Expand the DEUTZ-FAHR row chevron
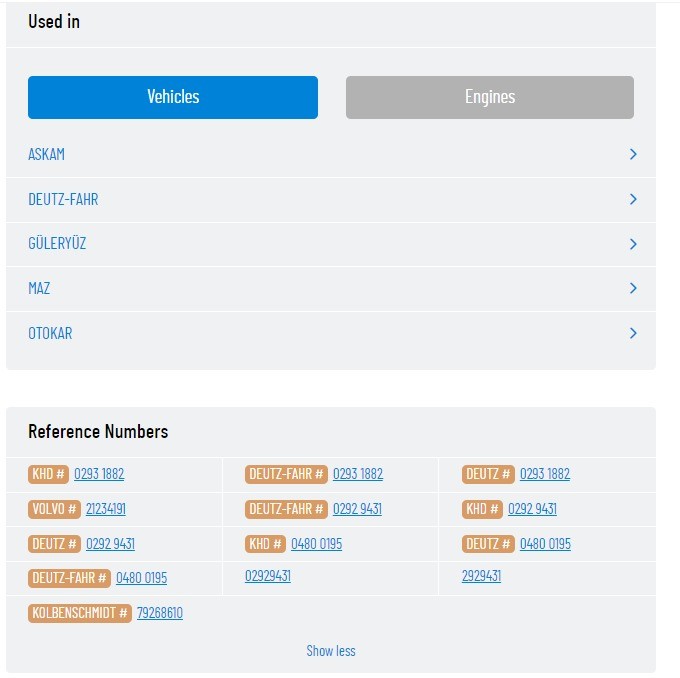Viewport: 680px width, 678px height. [633, 199]
